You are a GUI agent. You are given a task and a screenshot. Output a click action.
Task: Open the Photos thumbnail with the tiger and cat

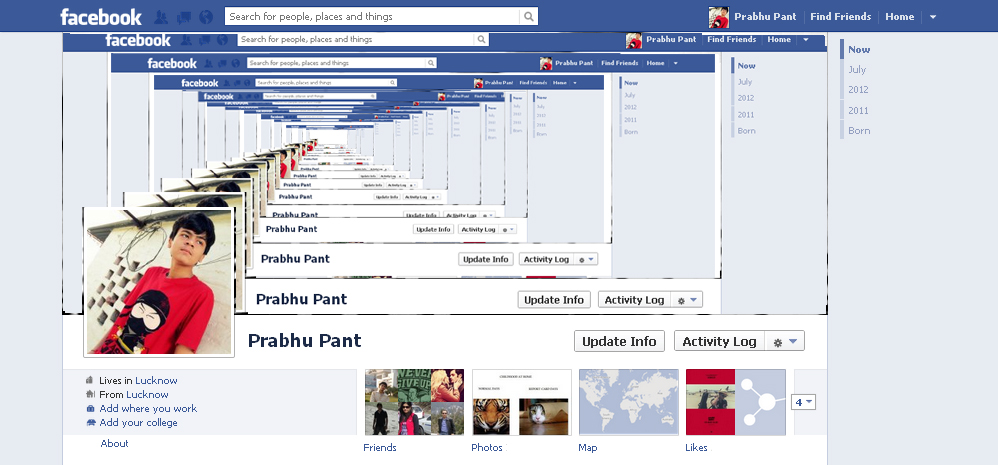pos(522,402)
